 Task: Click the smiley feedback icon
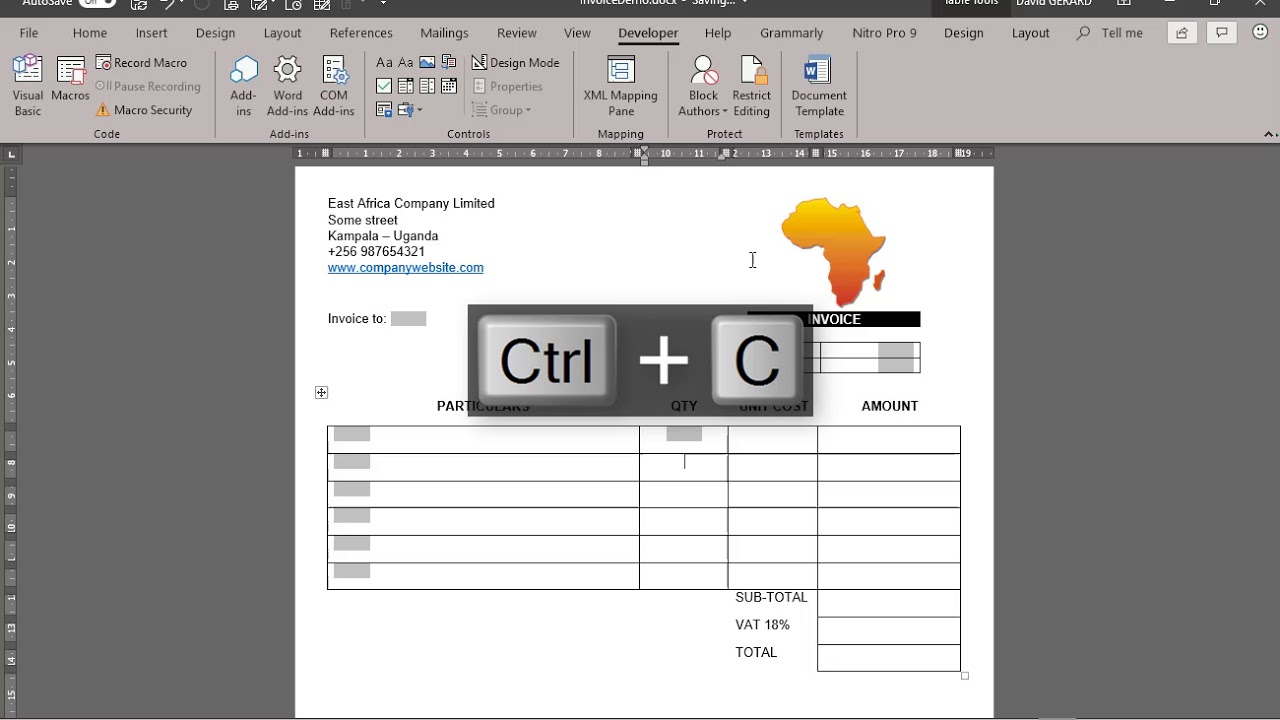(x=1260, y=33)
